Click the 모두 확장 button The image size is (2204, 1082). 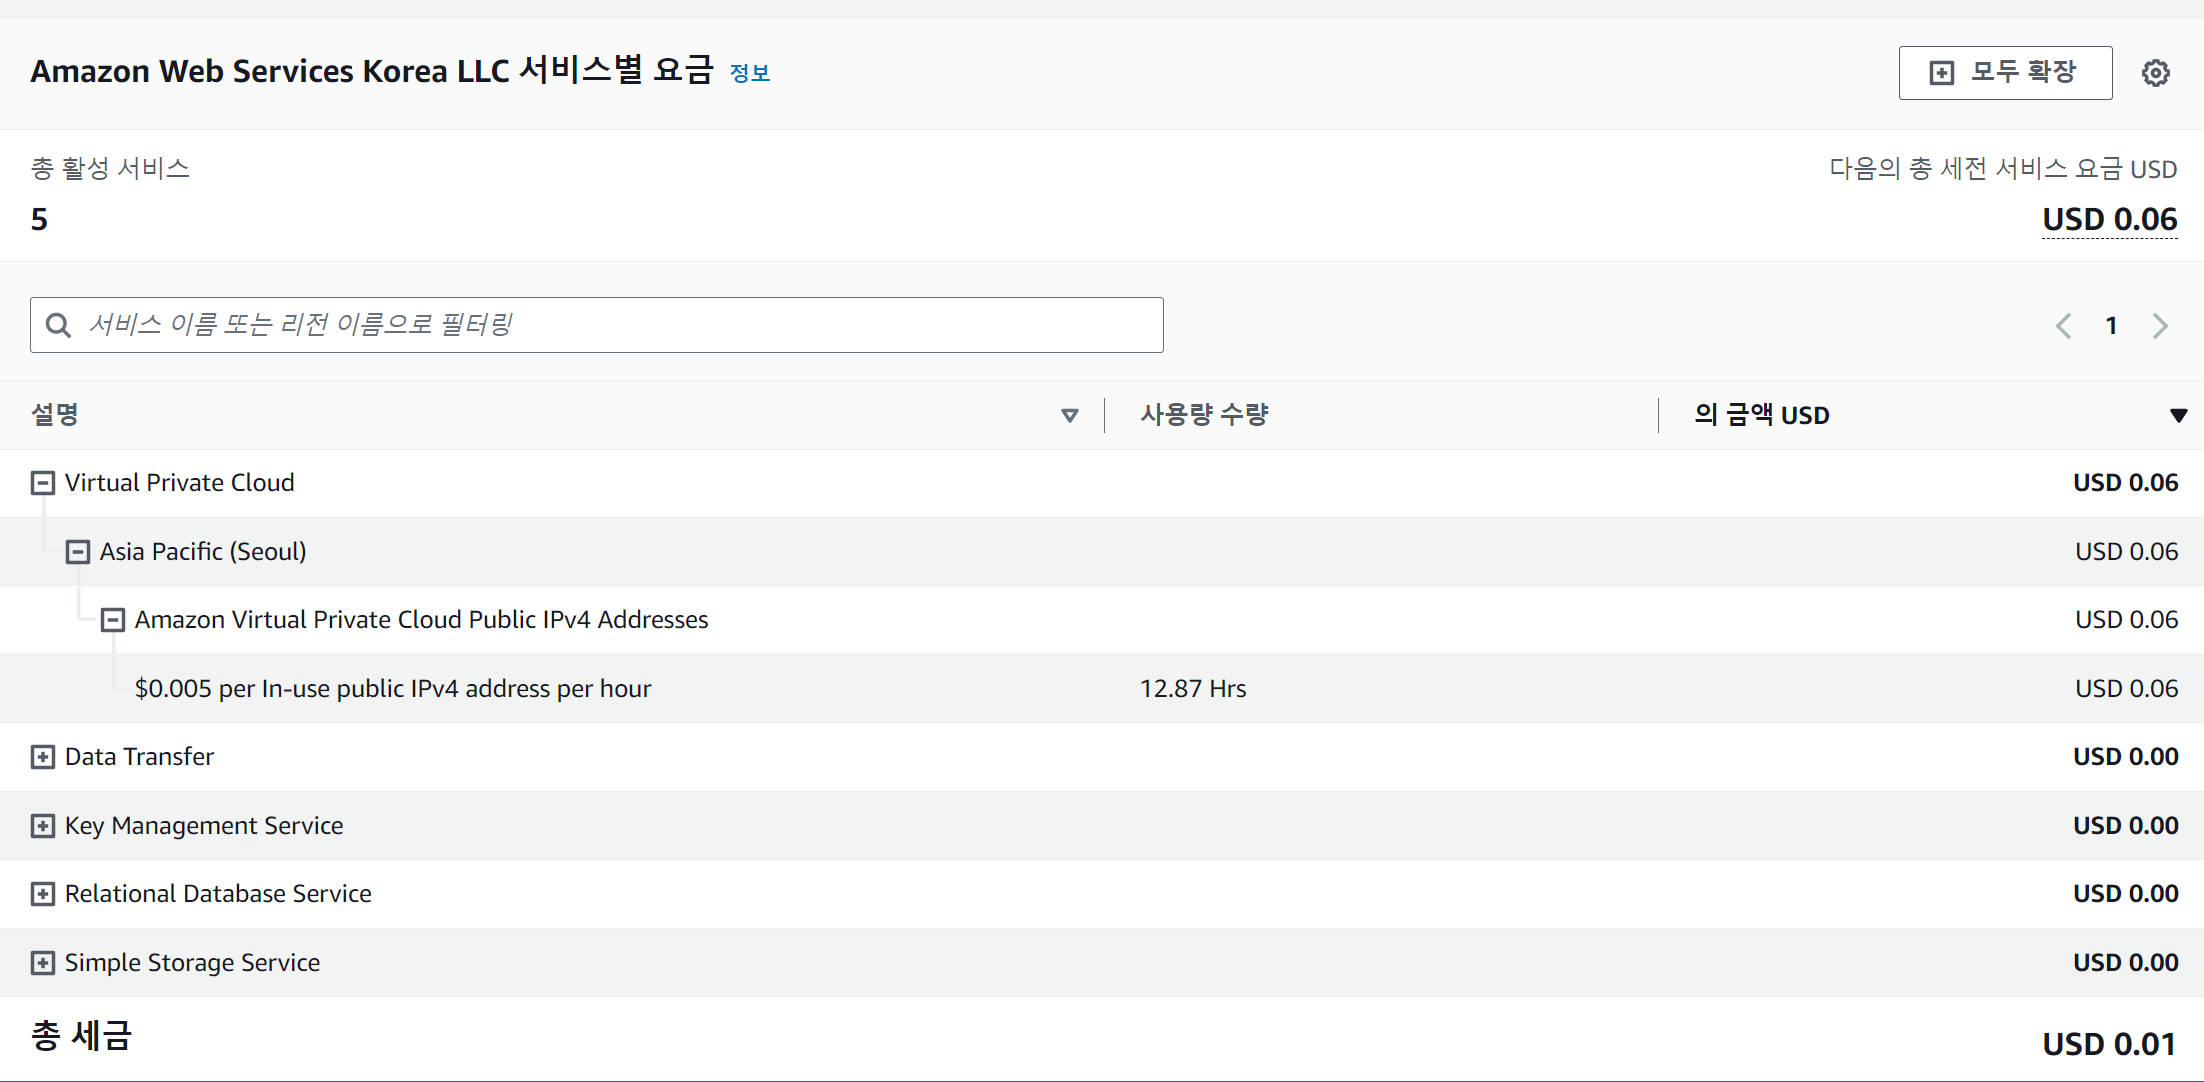click(2005, 73)
